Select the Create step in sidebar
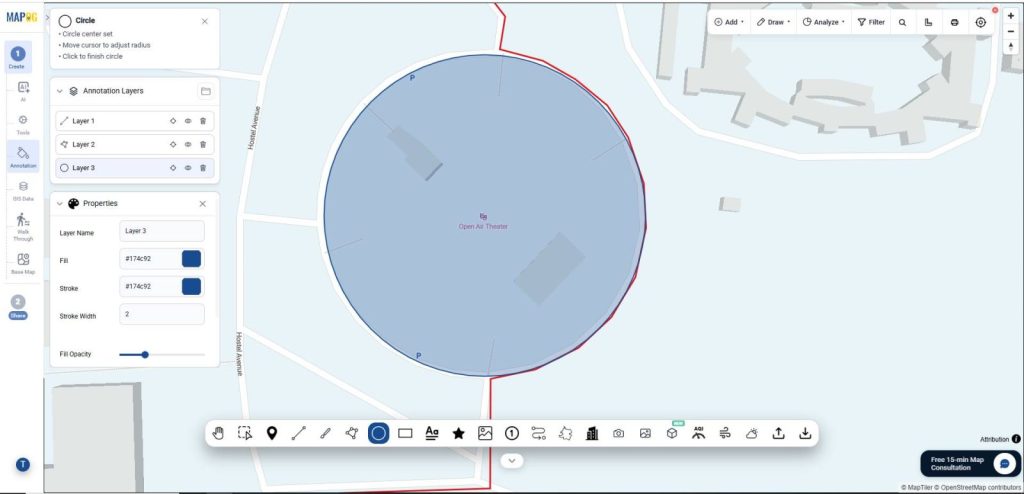The height and width of the screenshot is (494, 1024). 18,57
